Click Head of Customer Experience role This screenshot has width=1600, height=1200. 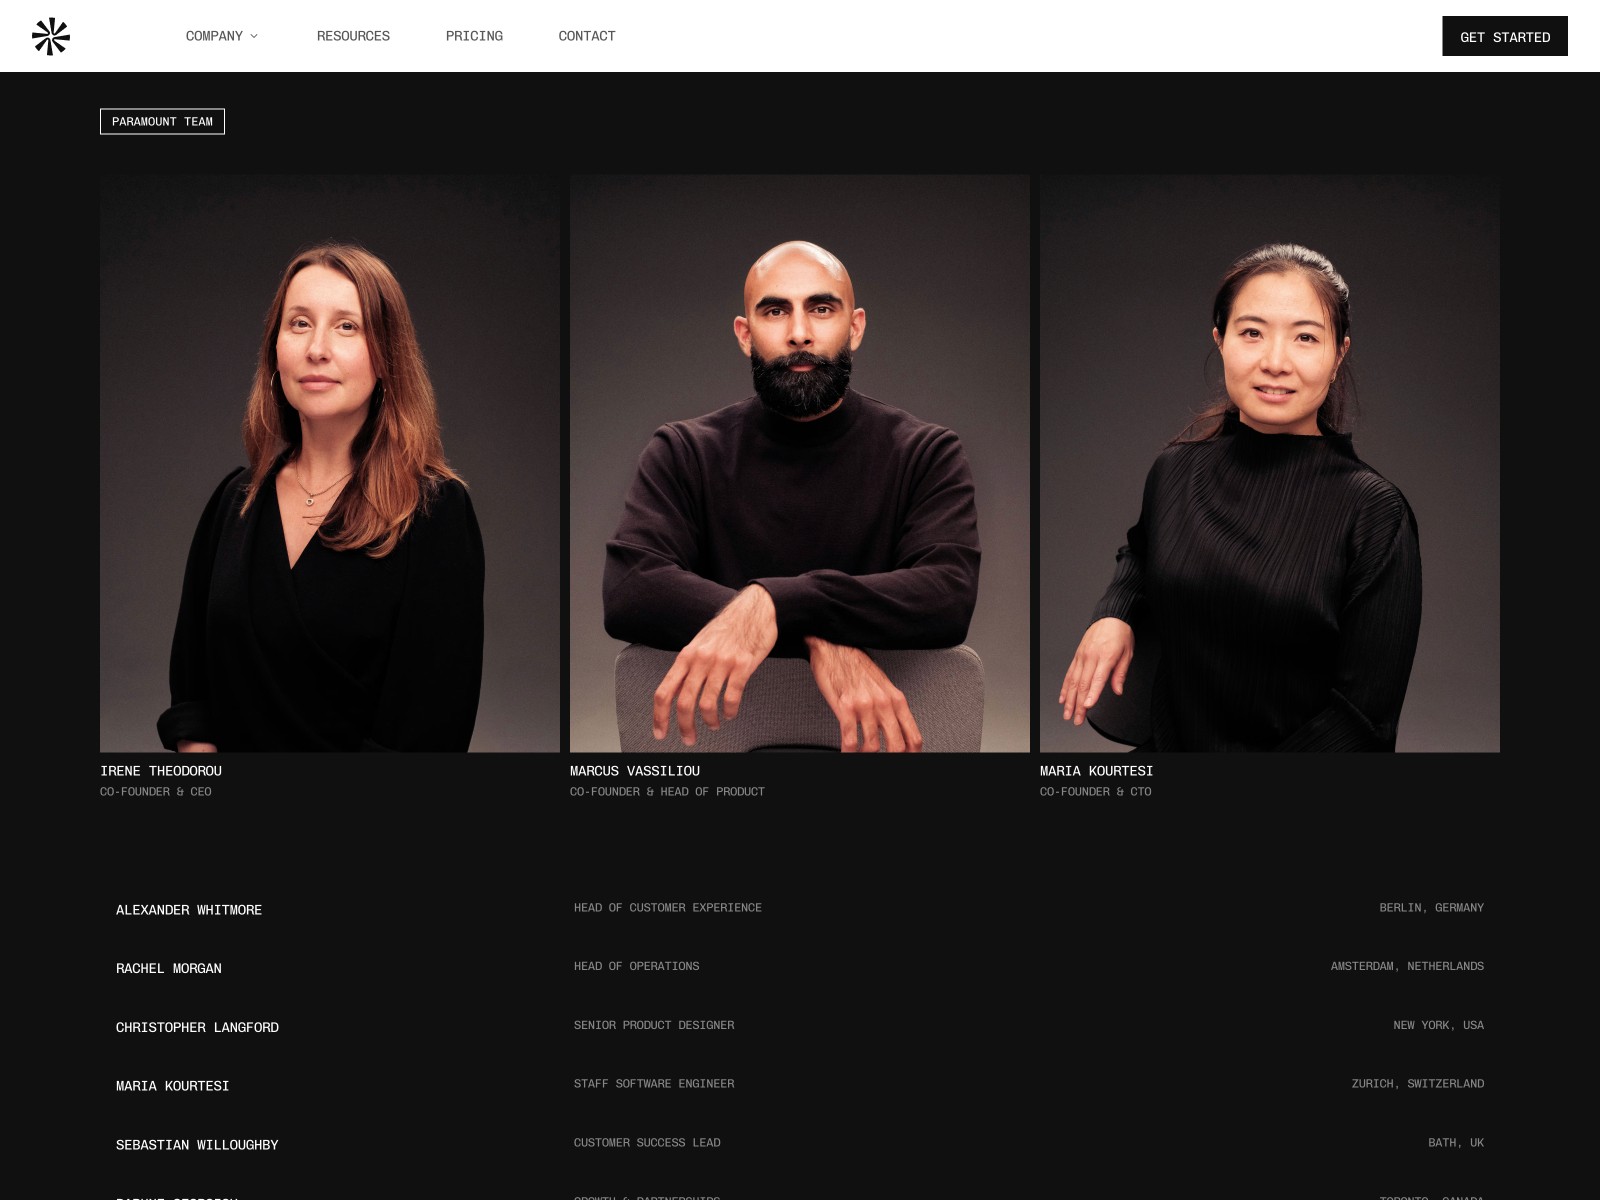[x=668, y=908]
